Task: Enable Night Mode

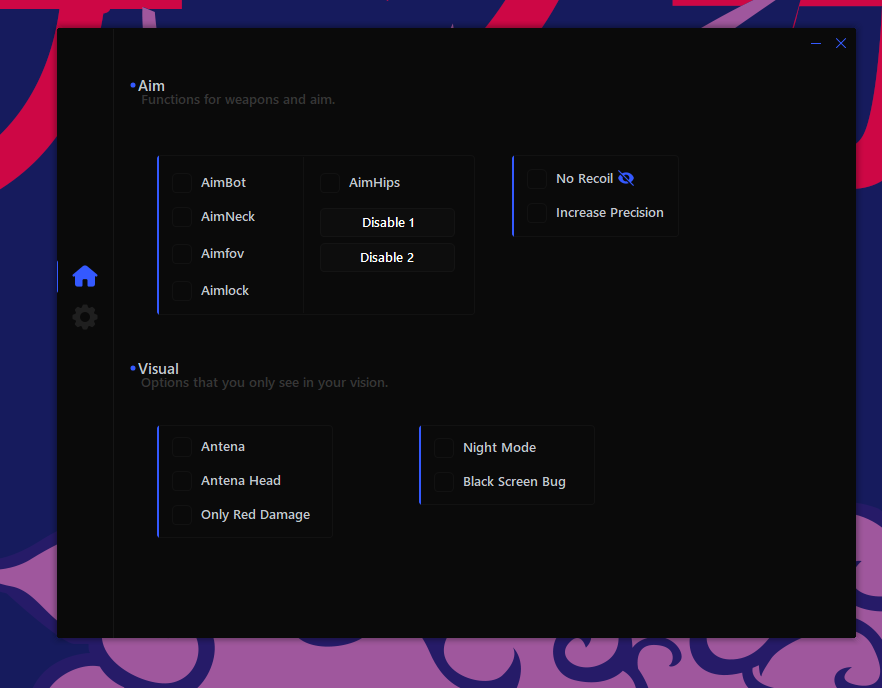Action: [x=443, y=447]
